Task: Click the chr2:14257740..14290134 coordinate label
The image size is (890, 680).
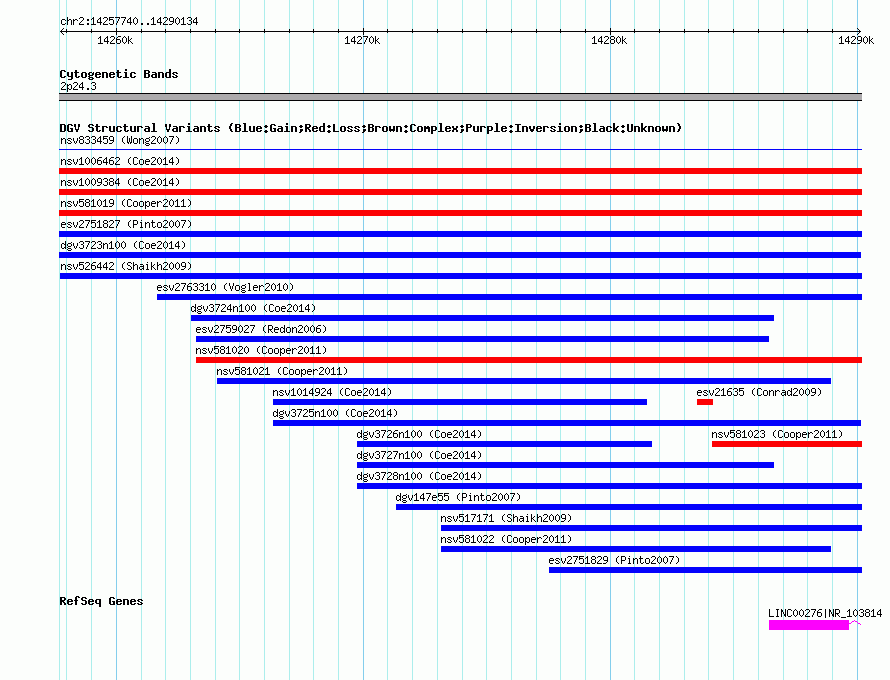Action: tap(129, 22)
